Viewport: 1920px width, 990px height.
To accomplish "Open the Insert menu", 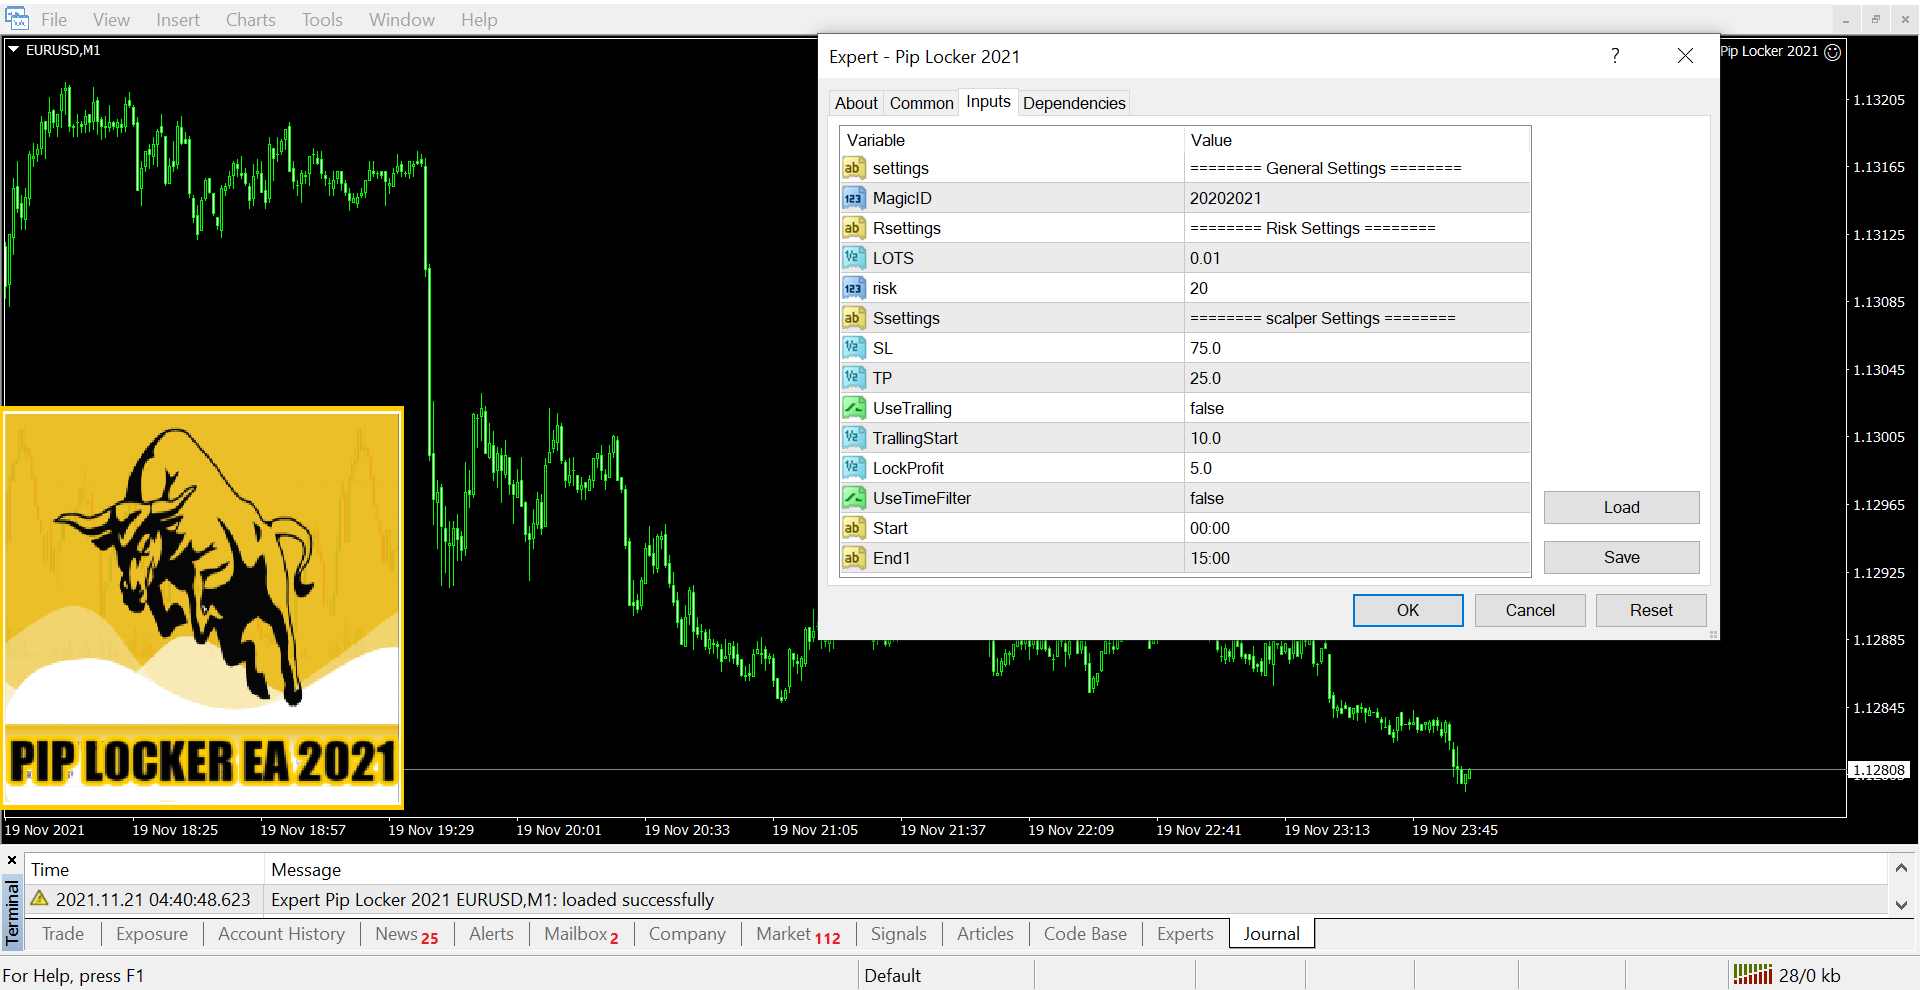I will pyautogui.click(x=177, y=20).
